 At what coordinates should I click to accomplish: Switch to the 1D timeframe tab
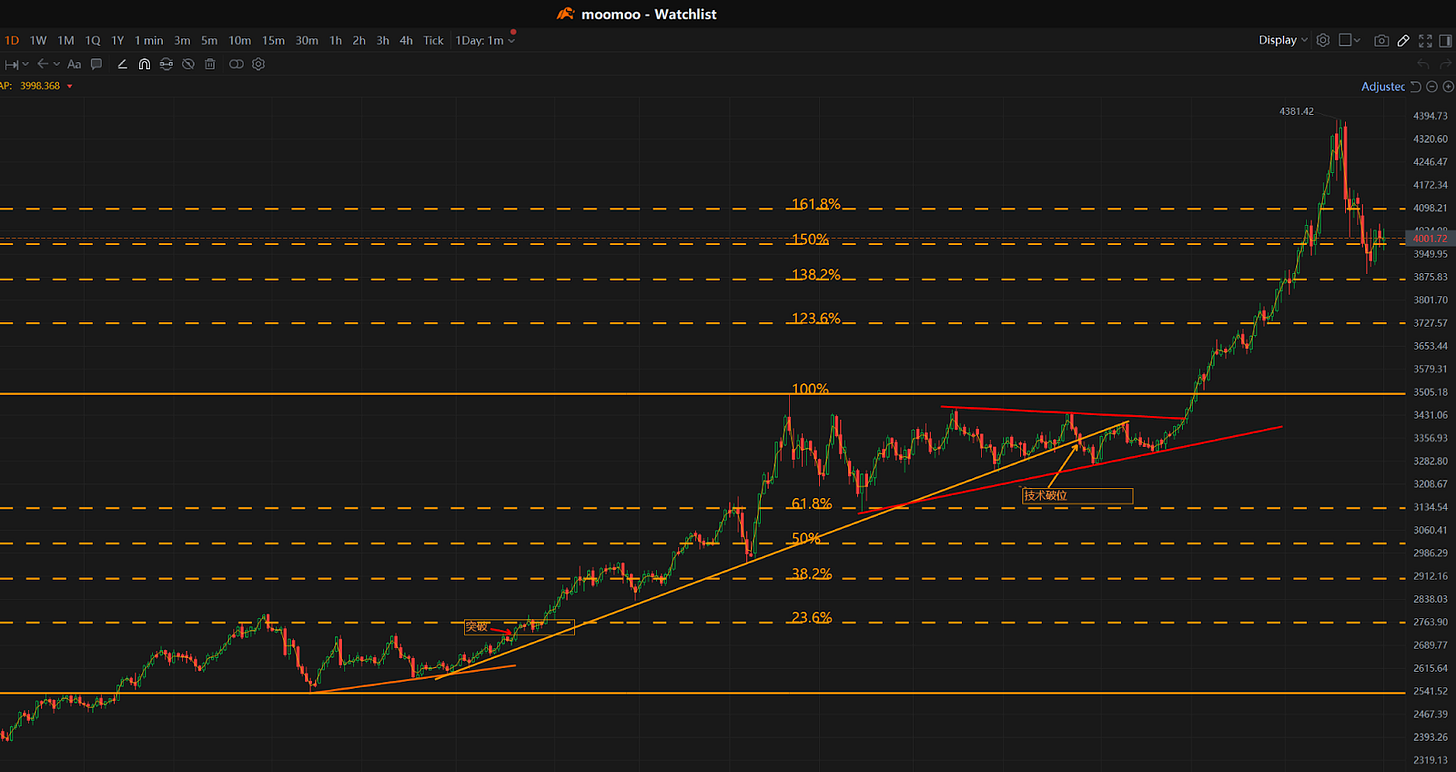click(x=12, y=40)
